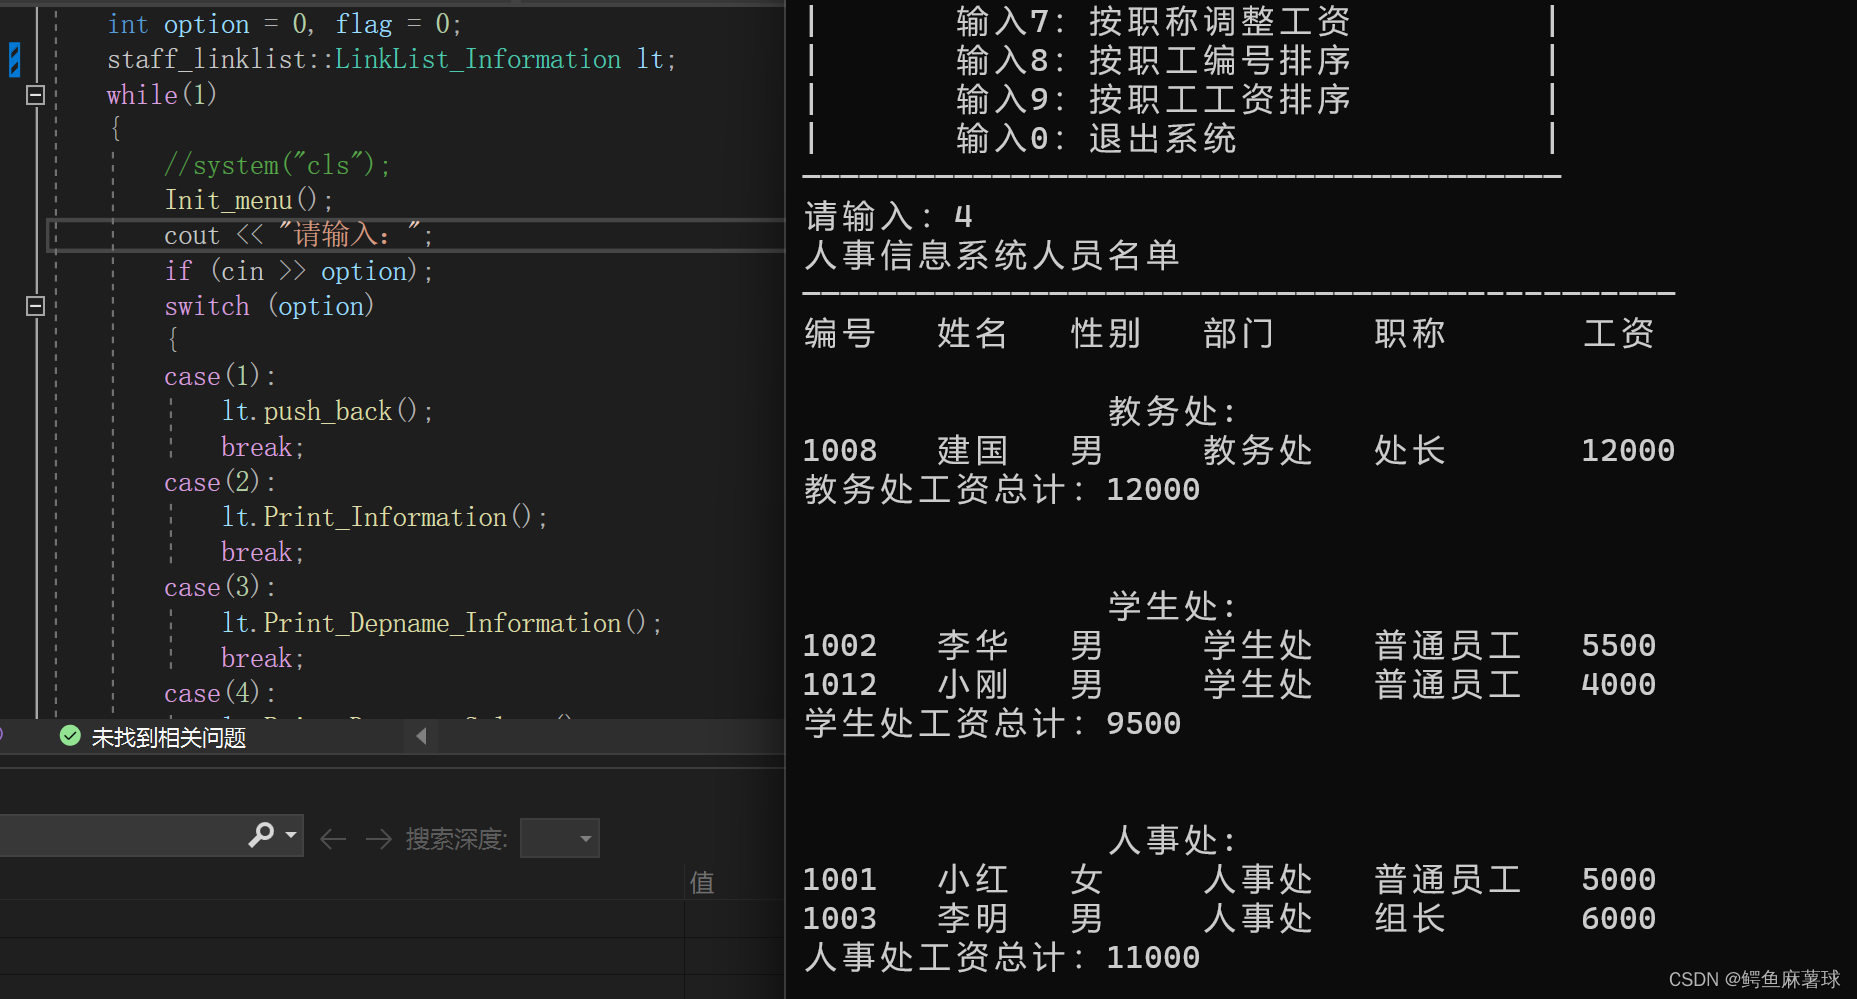Image resolution: width=1857 pixels, height=999 pixels.
Task: Click the lt.push_back() call
Action: pyautogui.click(x=327, y=411)
